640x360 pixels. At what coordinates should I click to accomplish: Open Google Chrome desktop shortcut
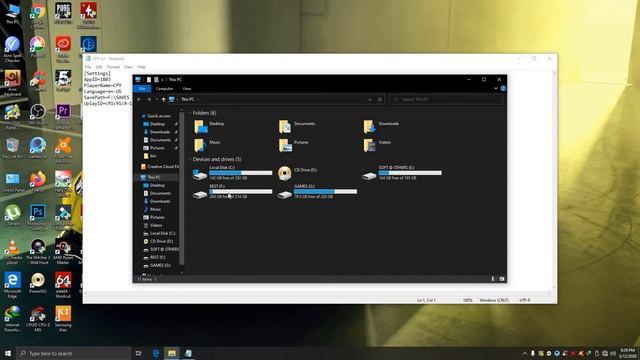coord(38,14)
